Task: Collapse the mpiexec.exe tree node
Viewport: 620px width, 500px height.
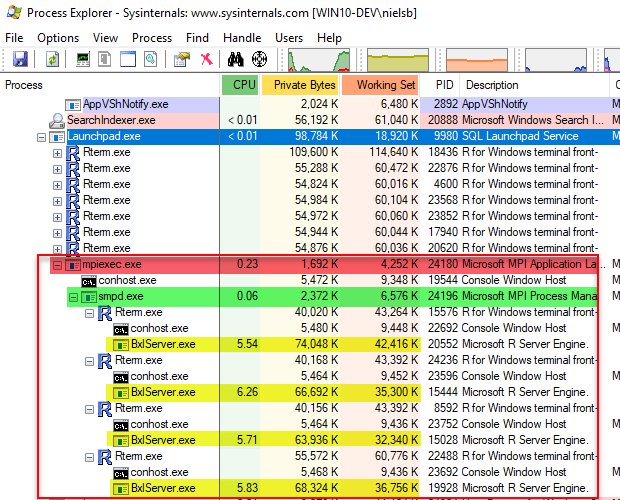Action: (57, 265)
